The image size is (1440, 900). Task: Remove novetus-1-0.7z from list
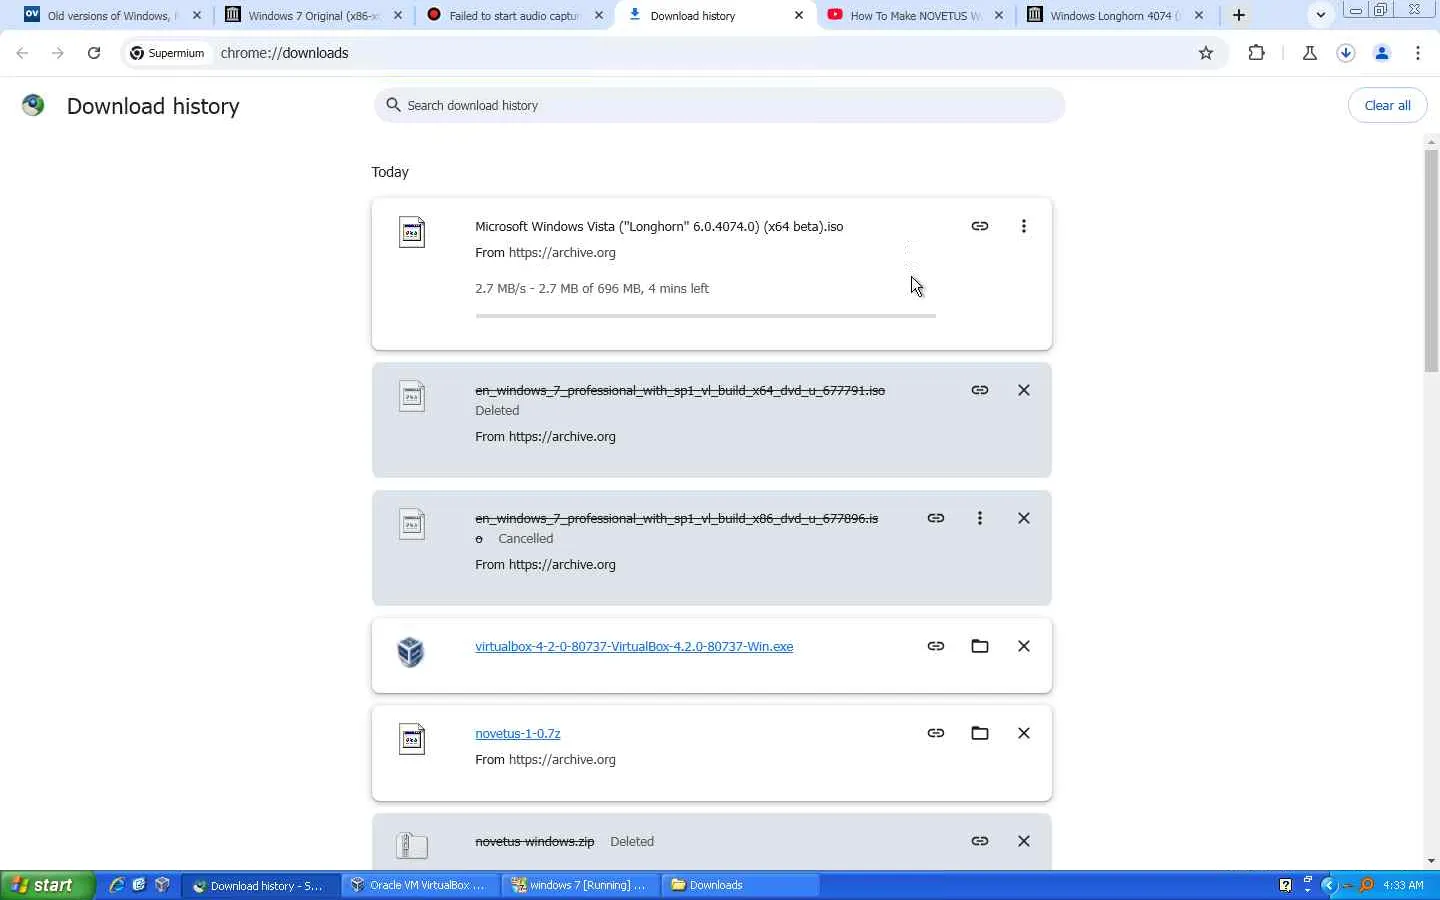1024,733
